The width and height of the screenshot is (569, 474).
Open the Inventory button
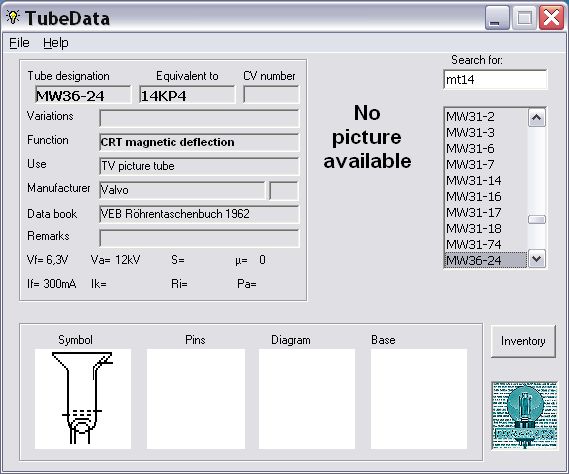[523, 341]
